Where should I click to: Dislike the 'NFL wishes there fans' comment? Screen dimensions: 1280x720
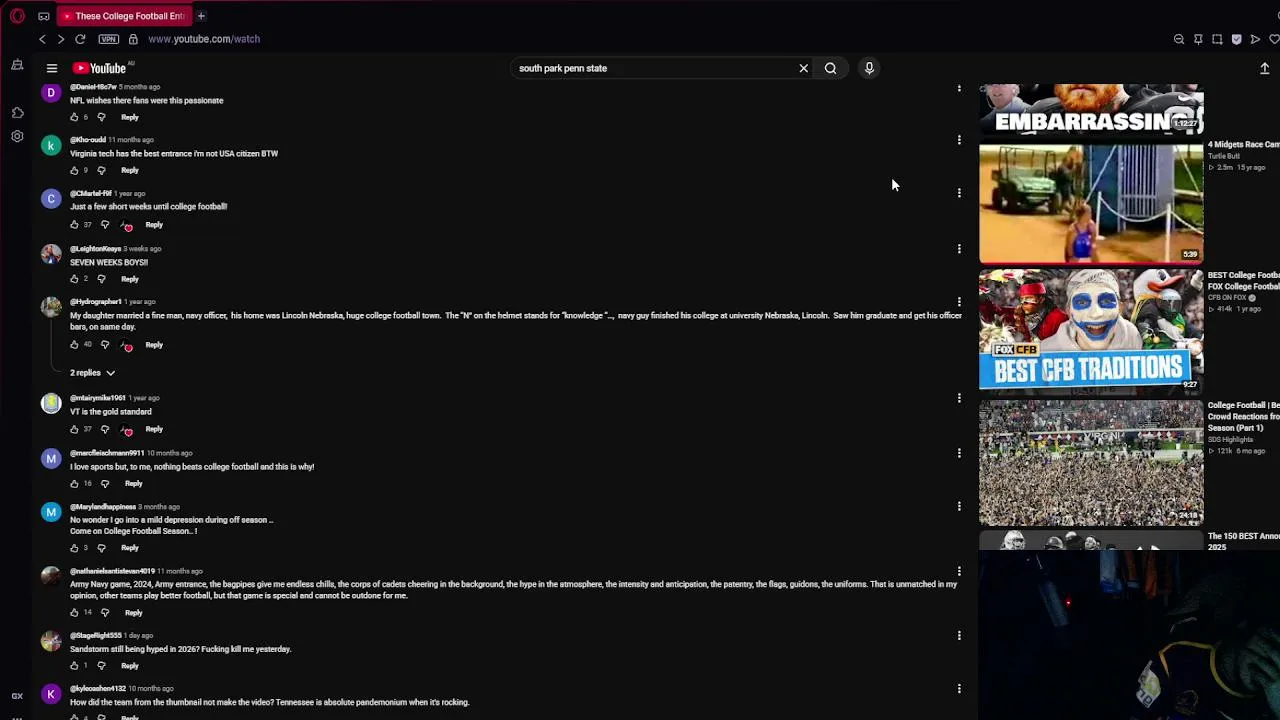(x=101, y=117)
